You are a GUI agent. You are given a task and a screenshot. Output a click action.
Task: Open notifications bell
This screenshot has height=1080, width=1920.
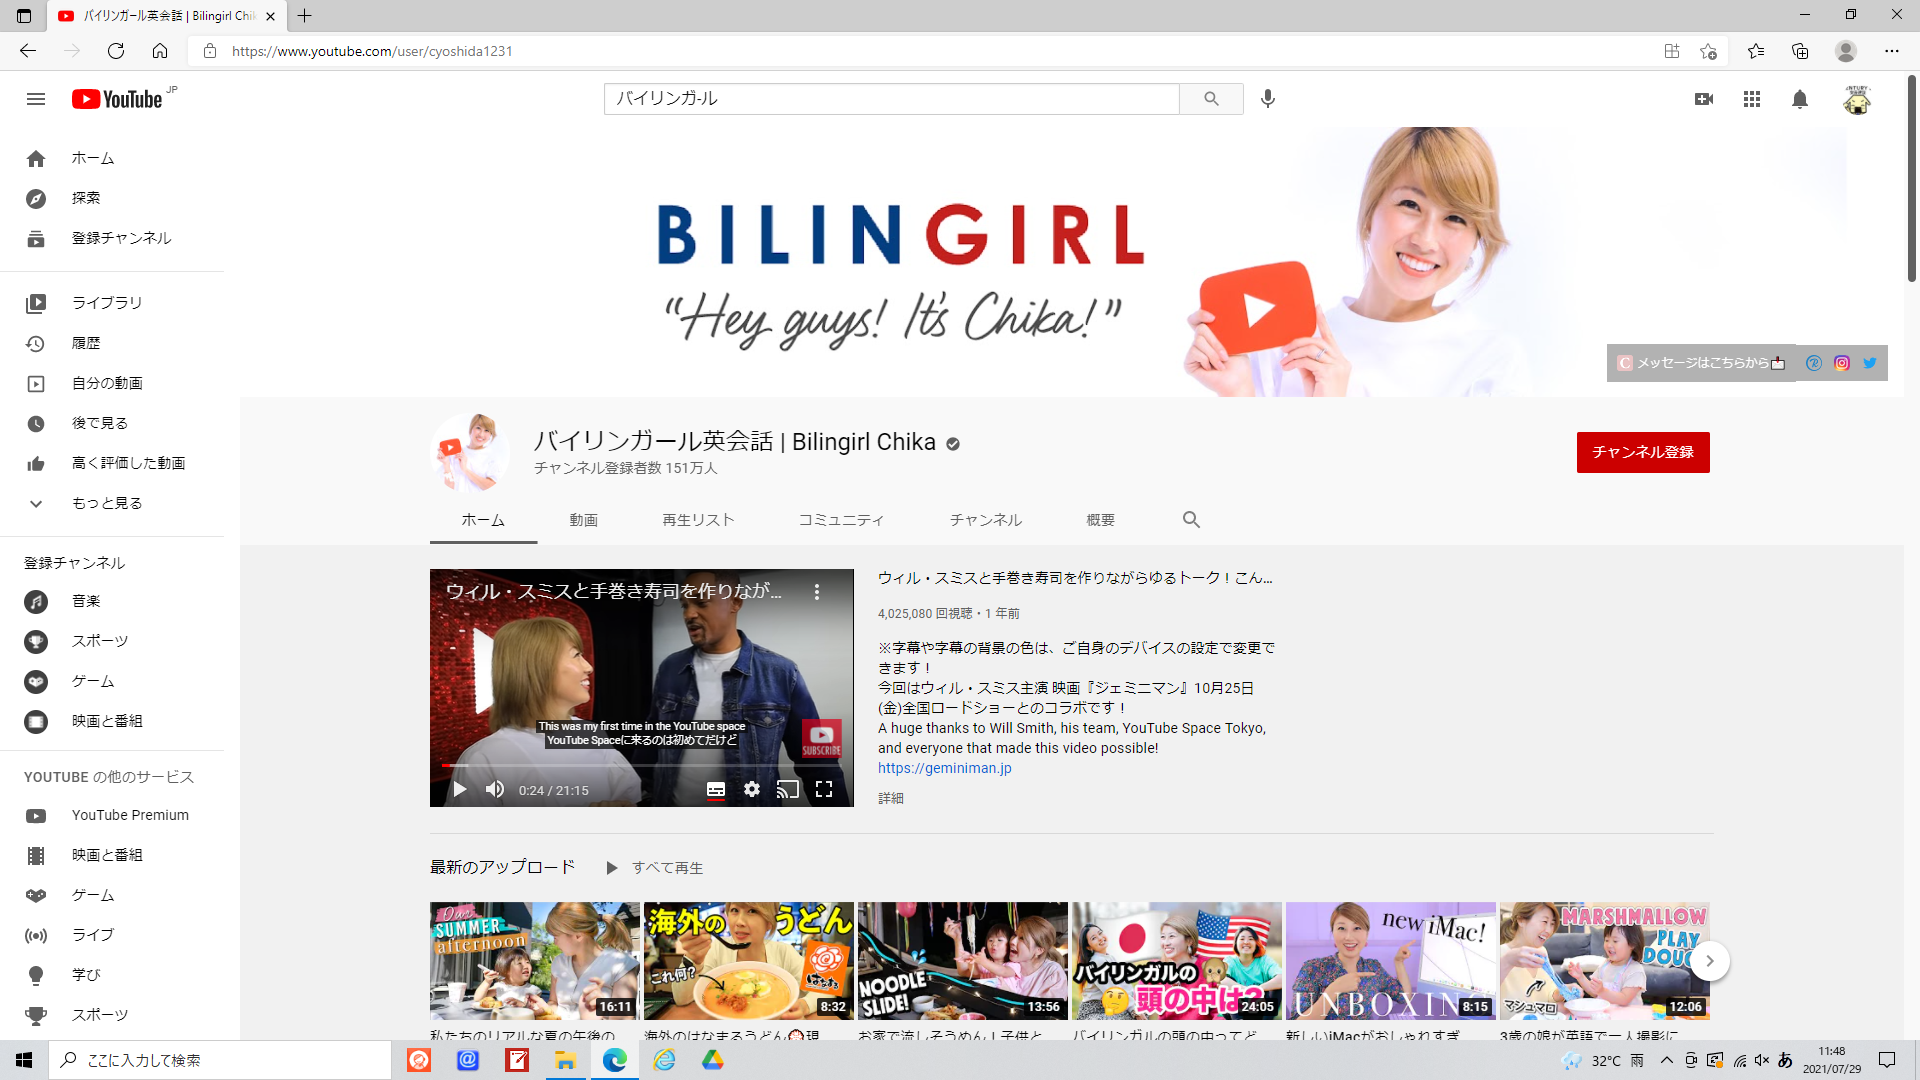[1800, 99]
